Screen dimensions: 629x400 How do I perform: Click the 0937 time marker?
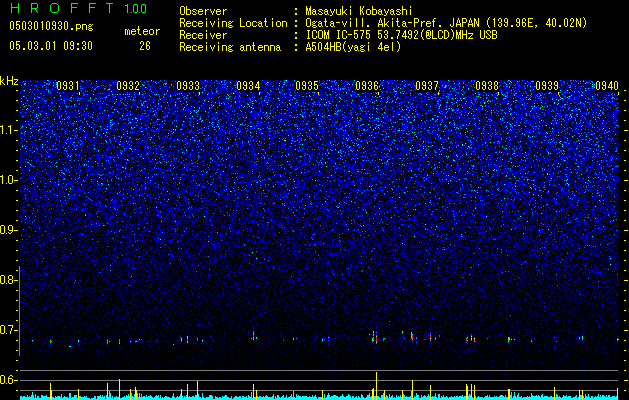tap(427, 85)
